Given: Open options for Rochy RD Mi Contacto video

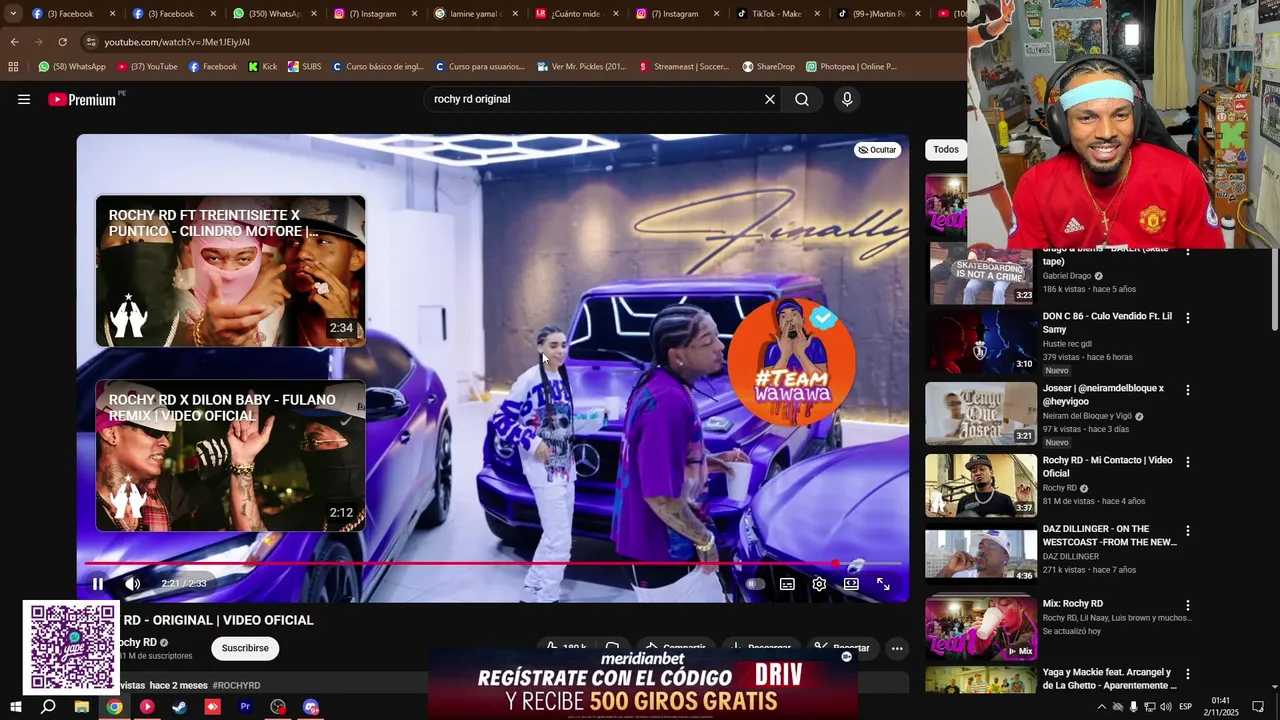Looking at the screenshot, I should pyautogui.click(x=1188, y=462).
